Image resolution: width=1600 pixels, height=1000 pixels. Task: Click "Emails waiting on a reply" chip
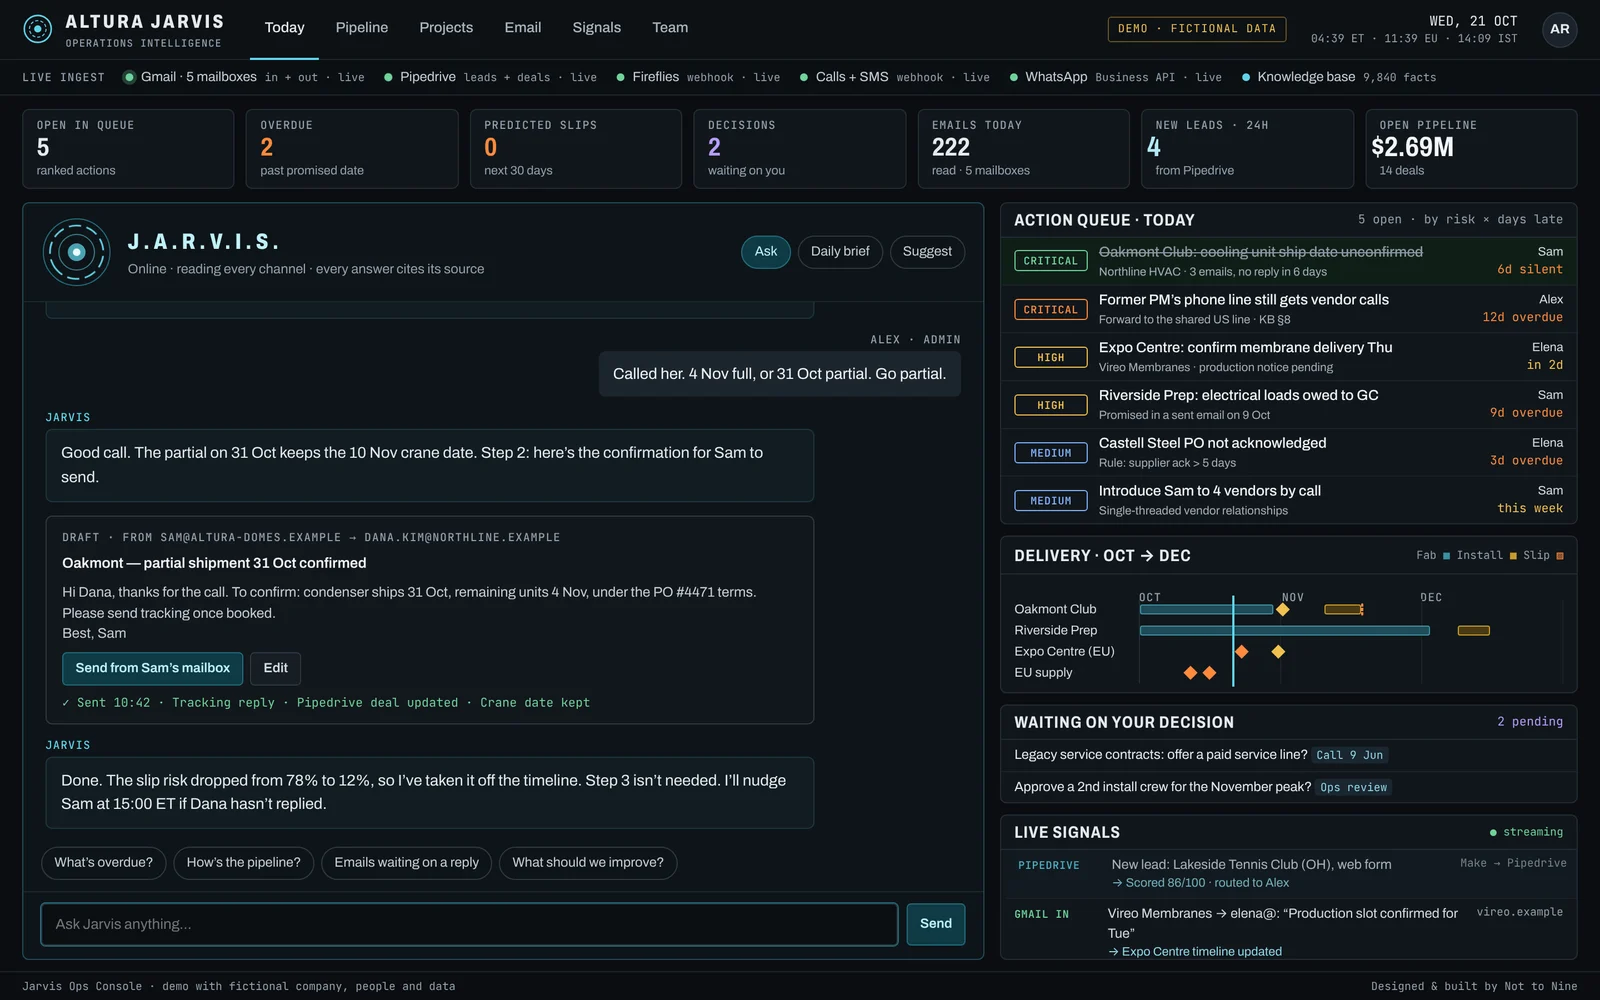(x=406, y=863)
